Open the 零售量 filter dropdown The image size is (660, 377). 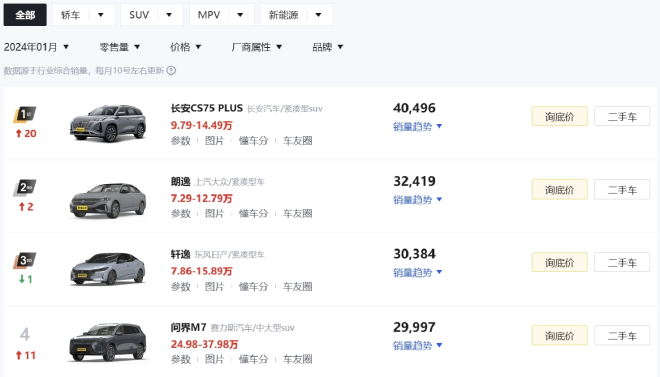pos(120,47)
